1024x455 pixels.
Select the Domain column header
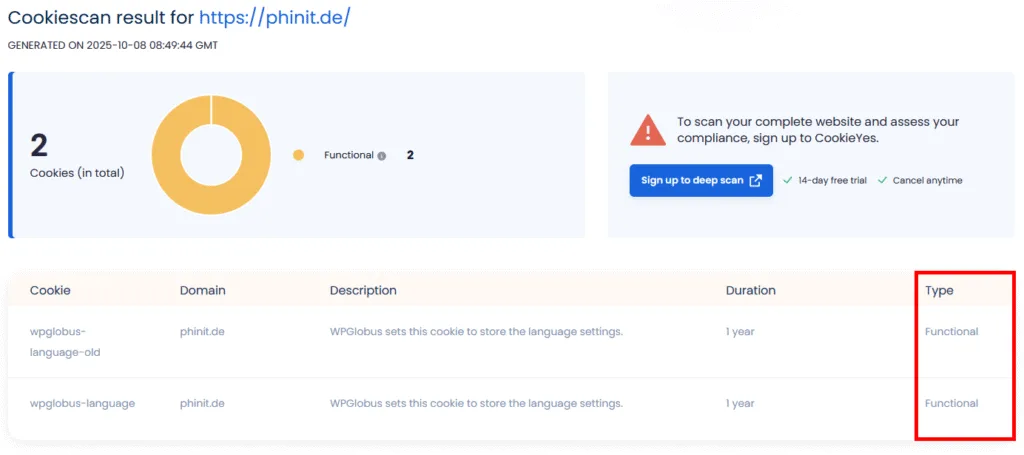(202, 290)
